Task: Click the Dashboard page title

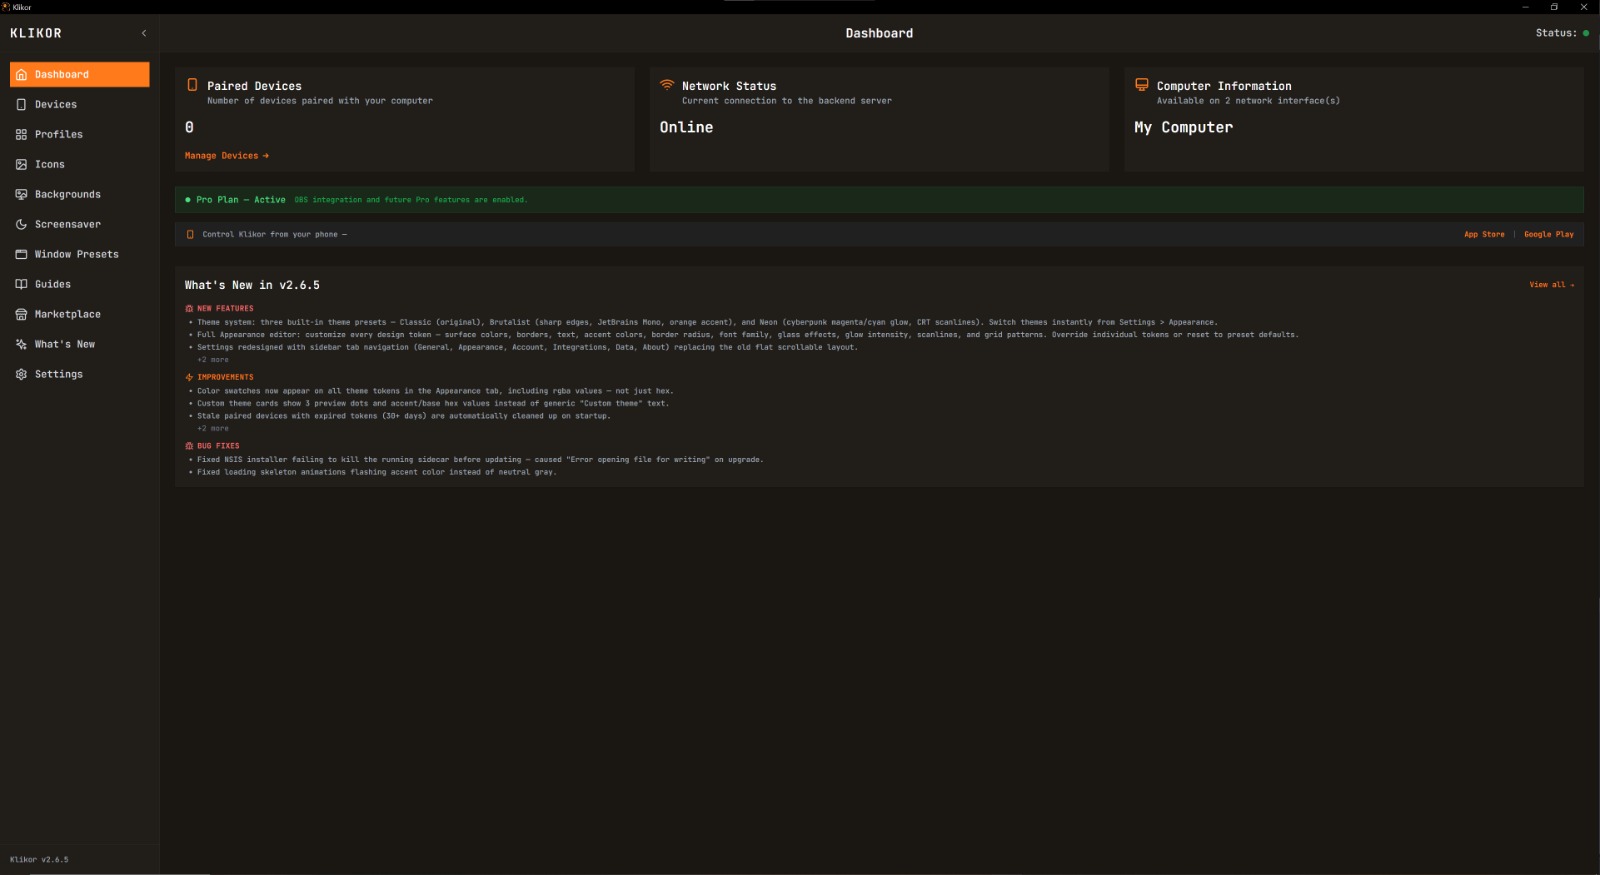Action: [x=879, y=33]
